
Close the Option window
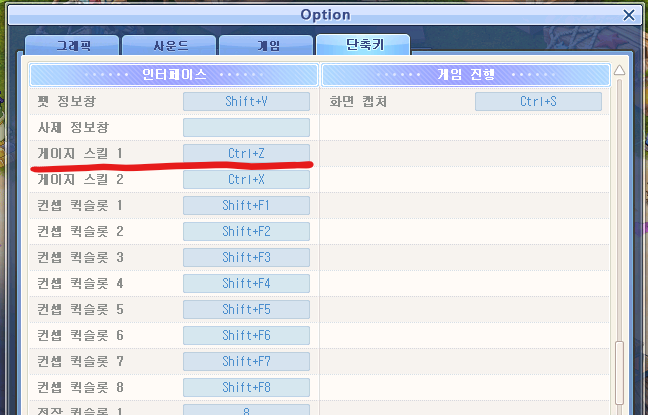coord(629,15)
